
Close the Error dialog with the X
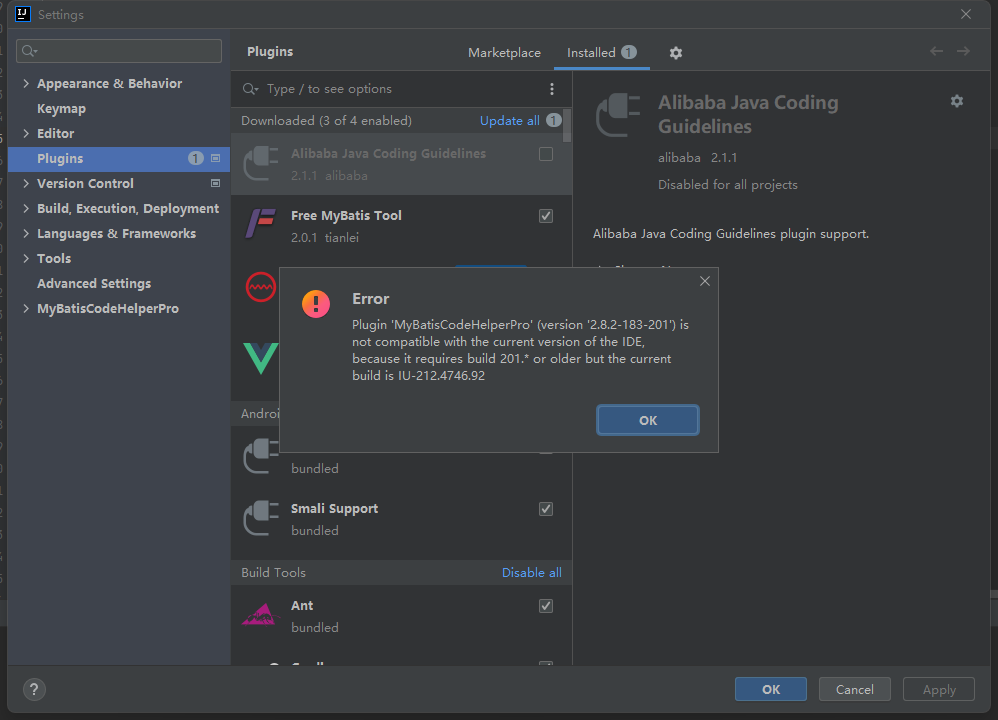(705, 281)
